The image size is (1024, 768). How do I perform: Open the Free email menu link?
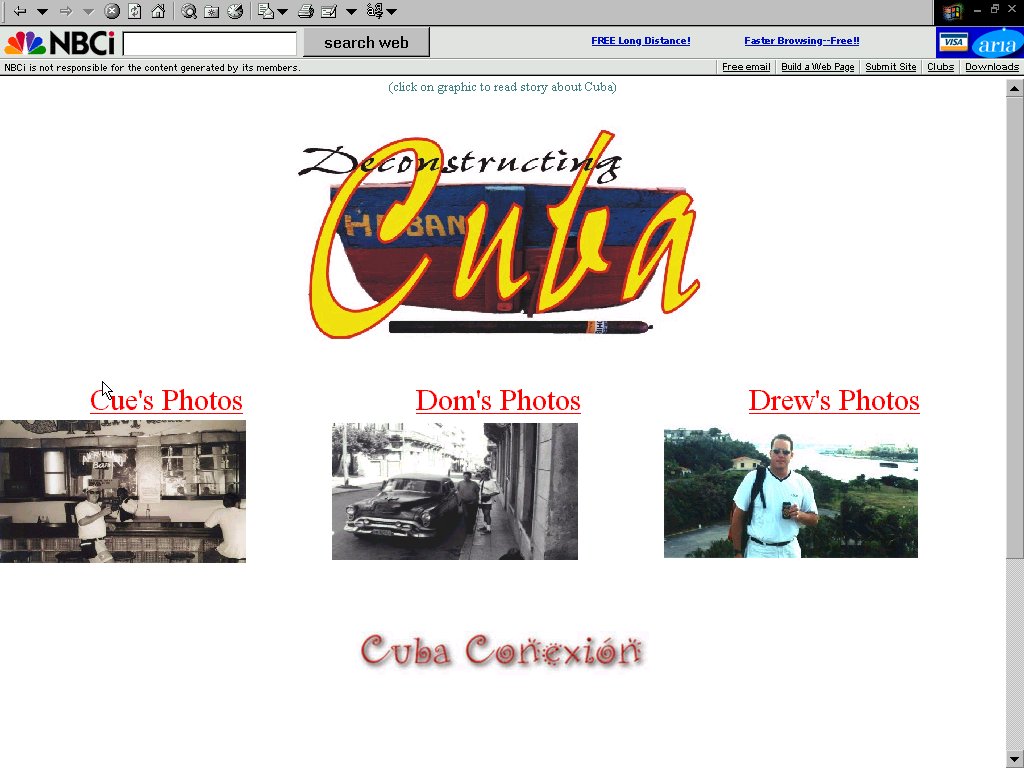coord(746,67)
